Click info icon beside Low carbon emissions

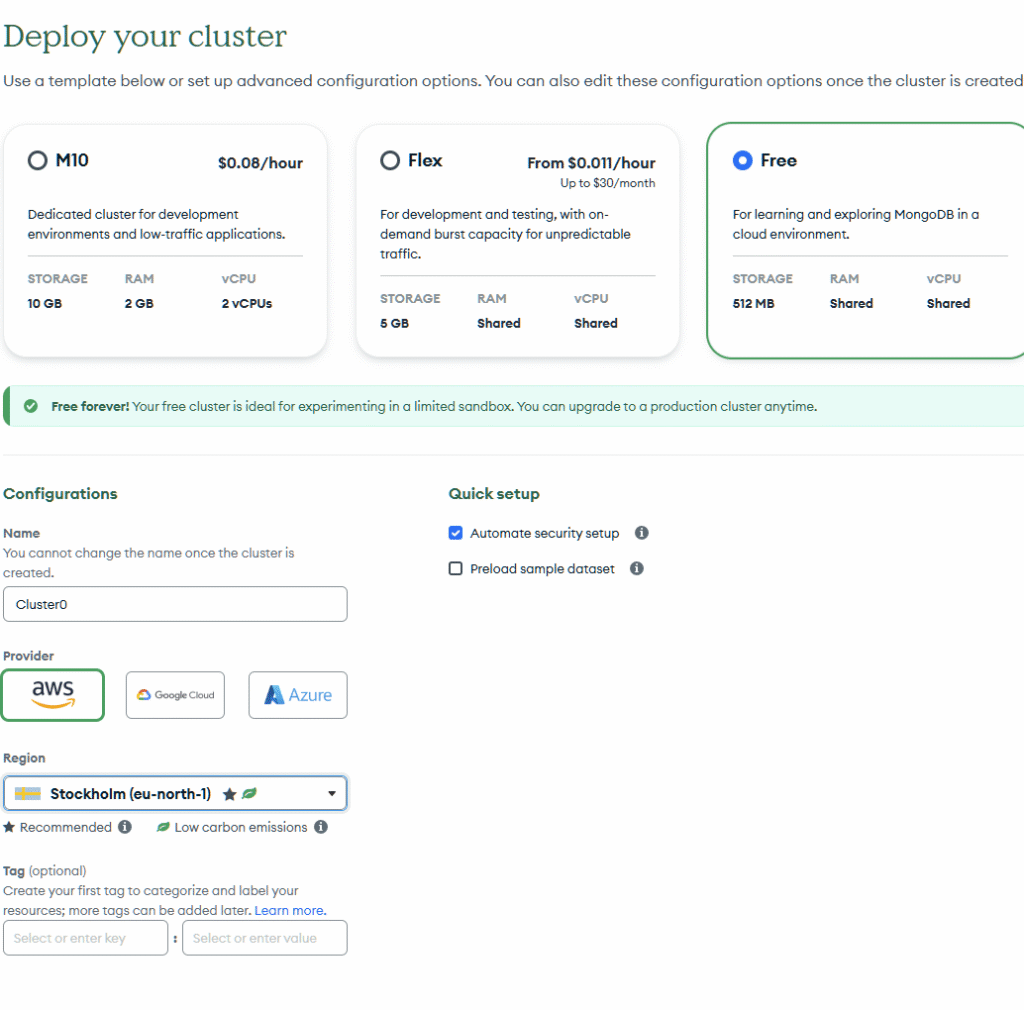321,827
